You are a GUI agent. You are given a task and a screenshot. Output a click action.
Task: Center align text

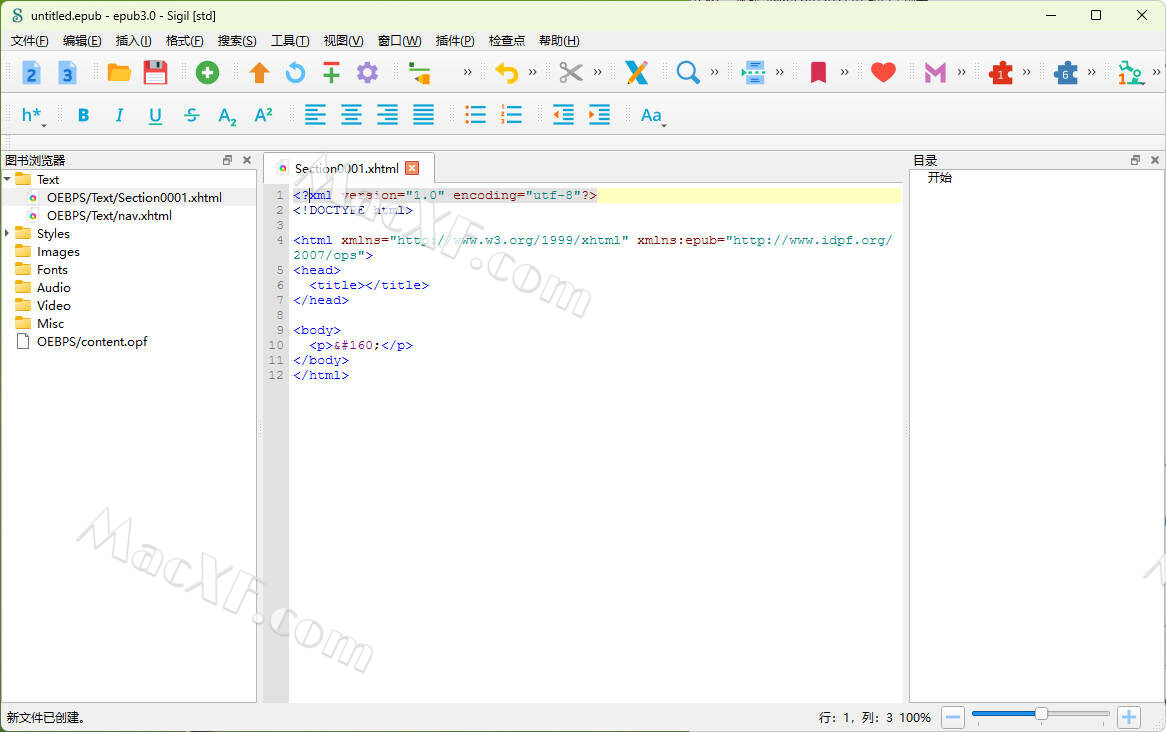(351, 115)
